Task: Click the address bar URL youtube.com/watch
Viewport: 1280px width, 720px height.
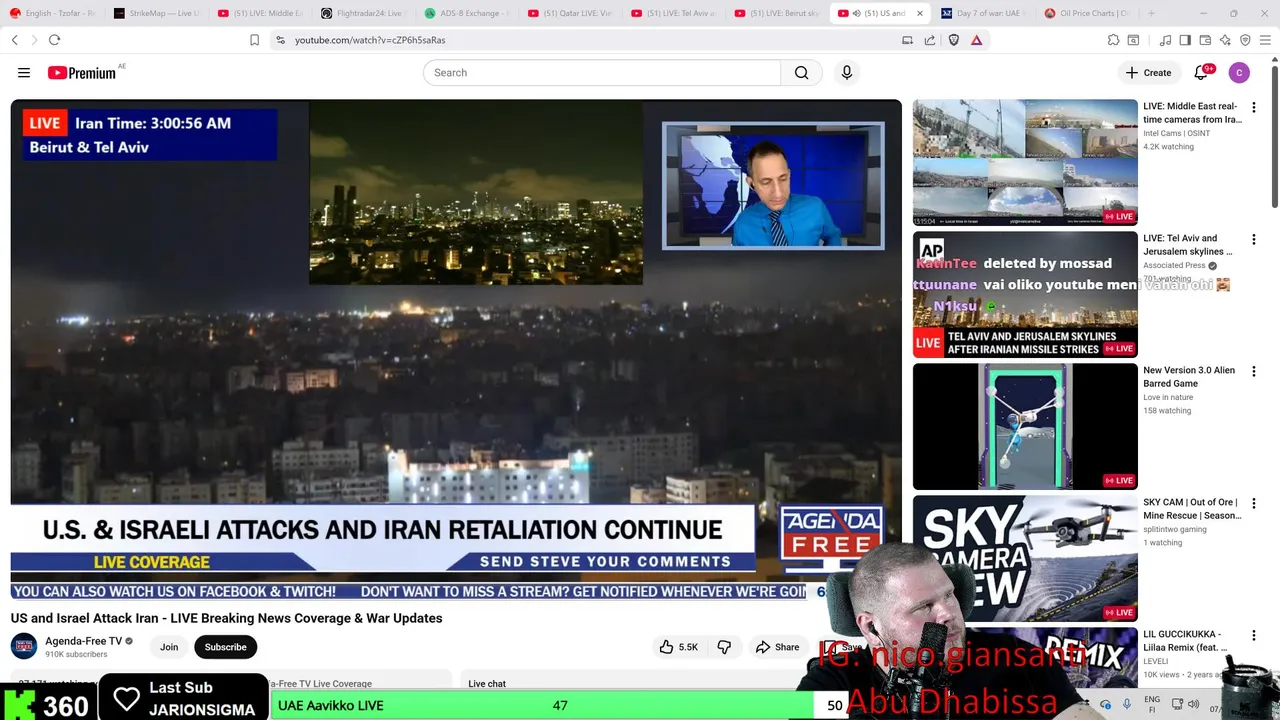Action: 370,40
